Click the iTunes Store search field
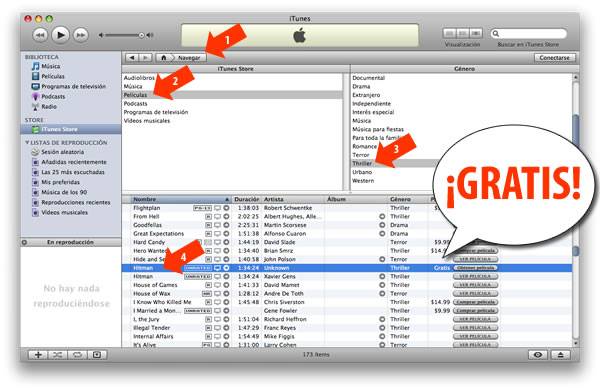The image size is (600, 390). coord(528,34)
